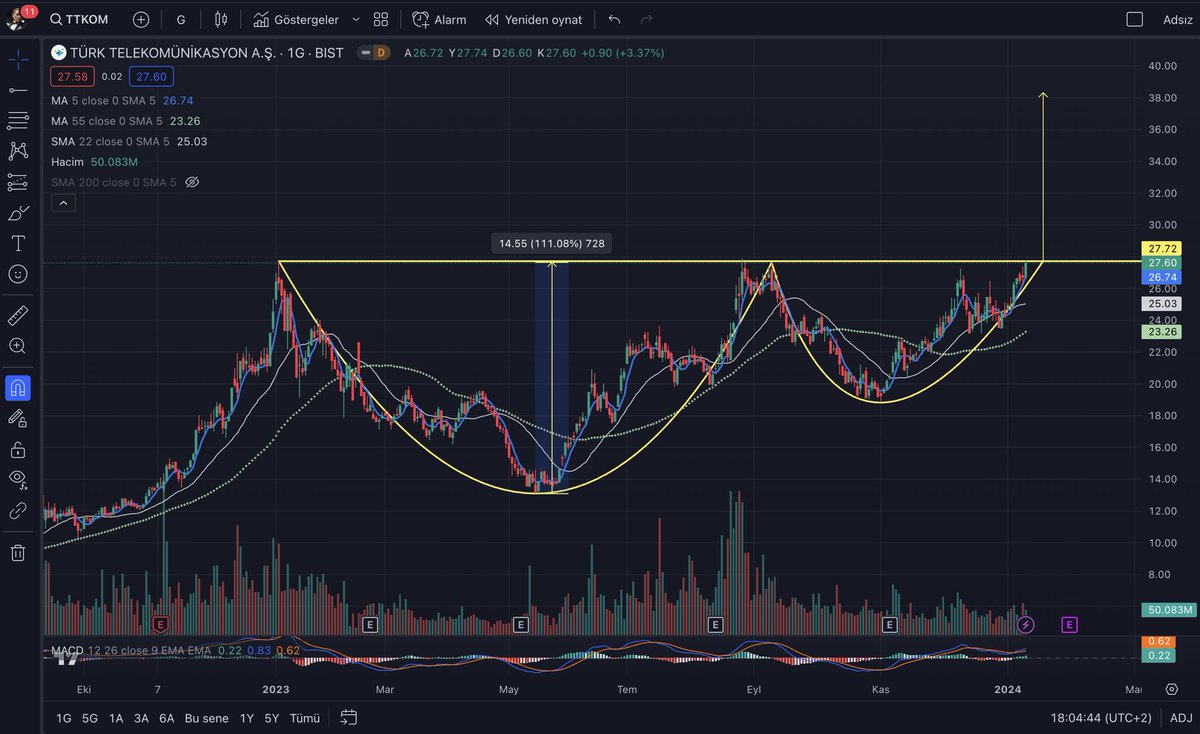Switch range to Bu sene
The height and width of the screenshot is (734, 1200).
[x=207, y=718]
